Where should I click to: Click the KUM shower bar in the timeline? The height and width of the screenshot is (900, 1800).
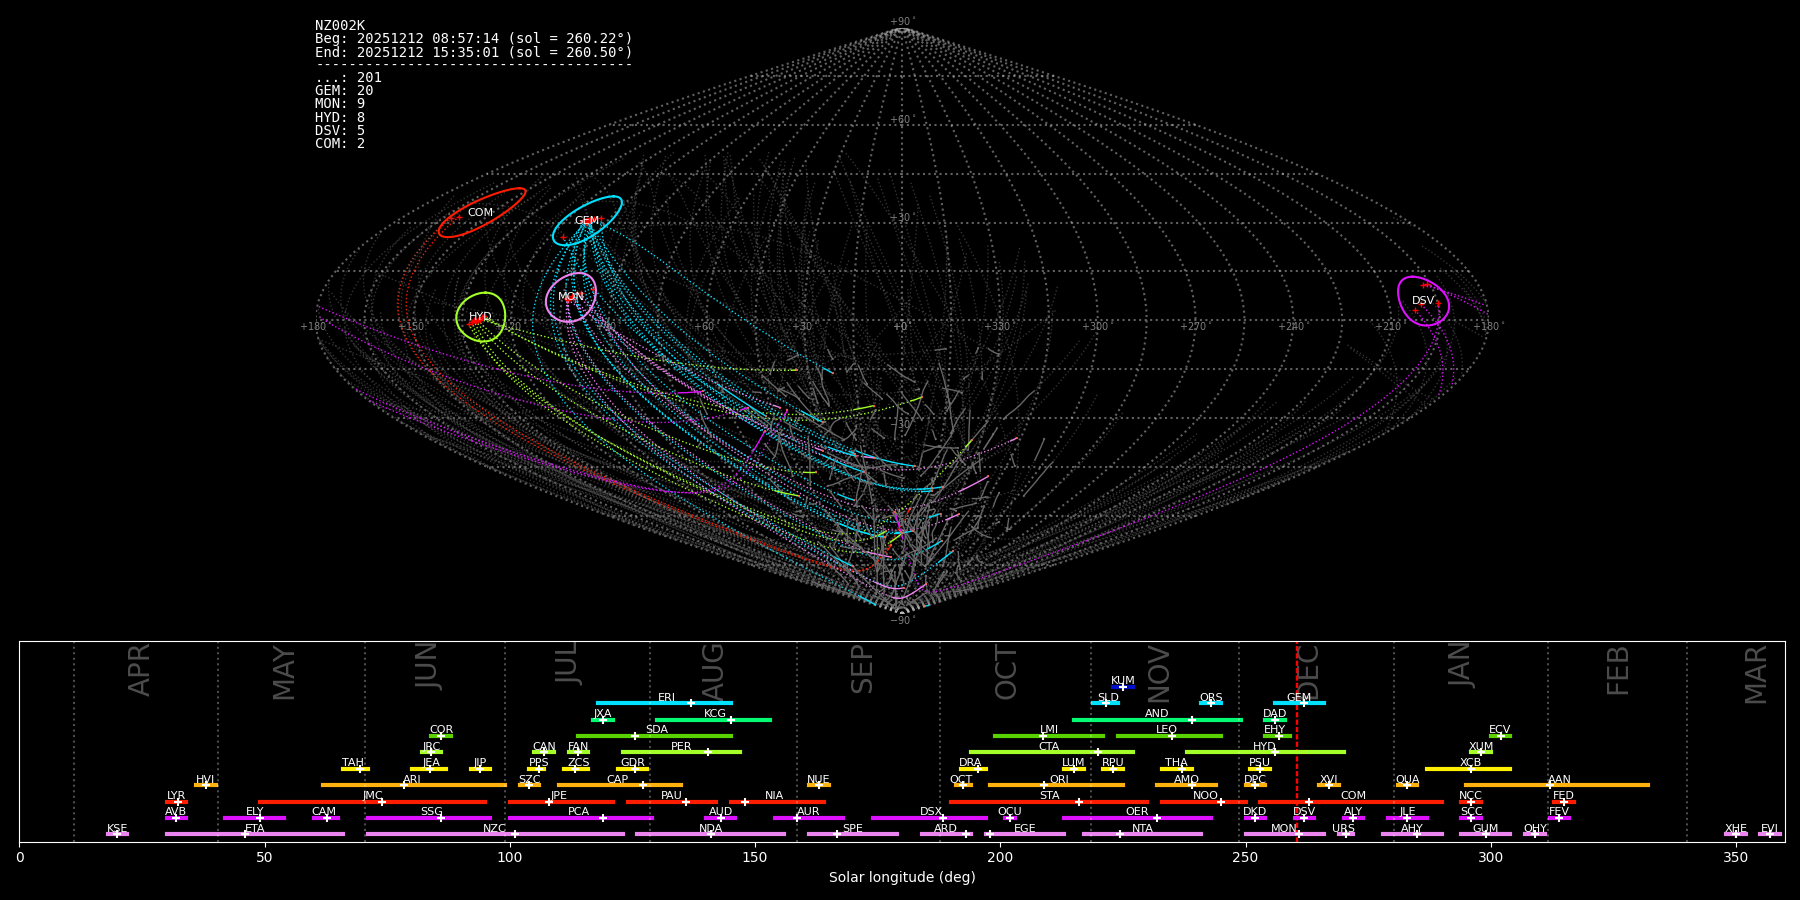pyautogui.click(x=1123, y=687)
